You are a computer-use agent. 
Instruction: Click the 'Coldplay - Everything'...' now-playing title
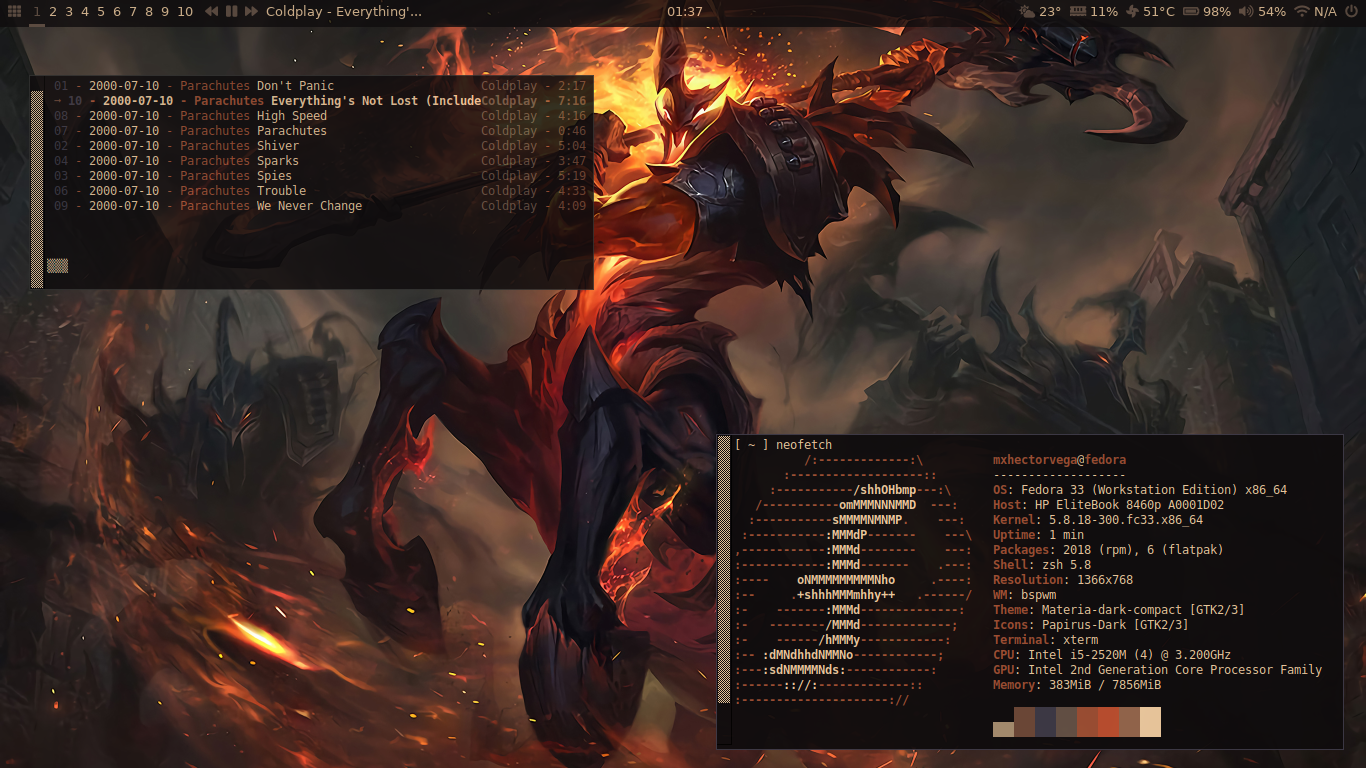[x=344, y=12]
